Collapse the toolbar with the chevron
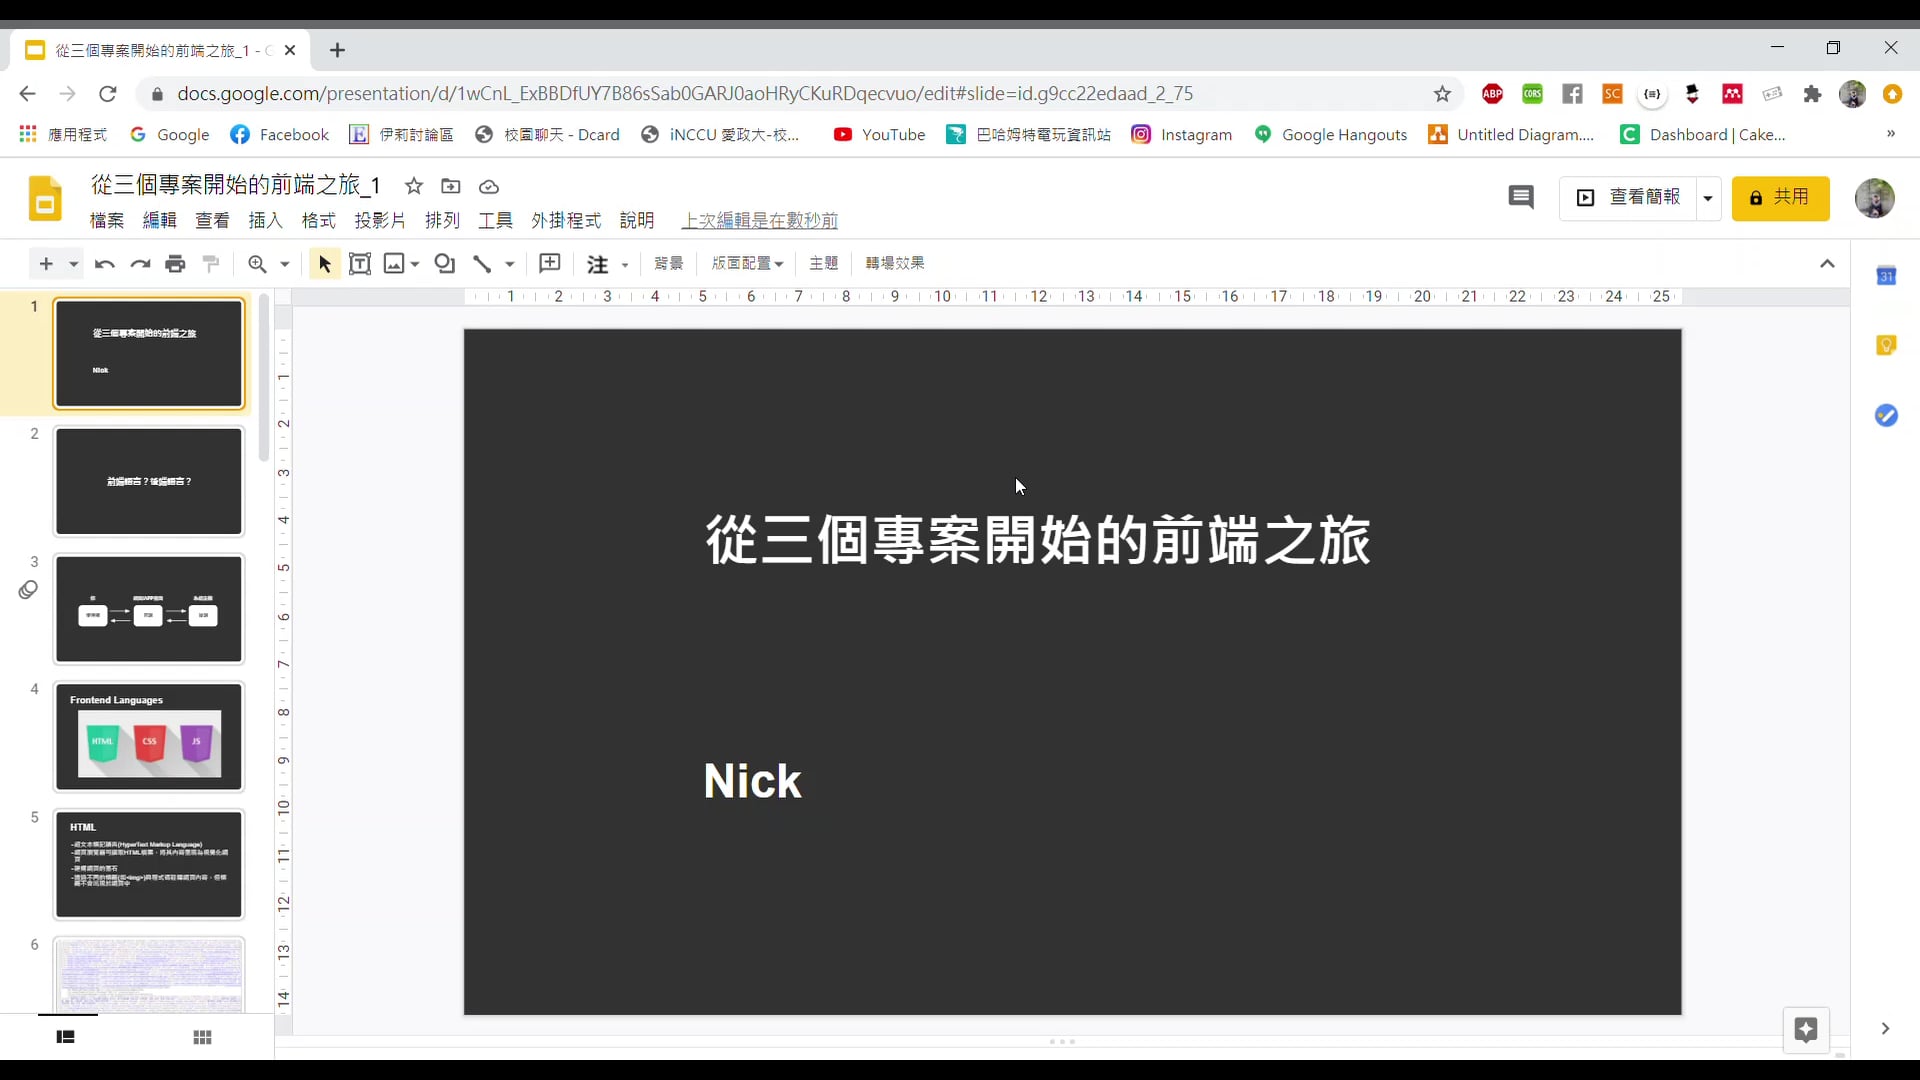 coord(1828,263)
